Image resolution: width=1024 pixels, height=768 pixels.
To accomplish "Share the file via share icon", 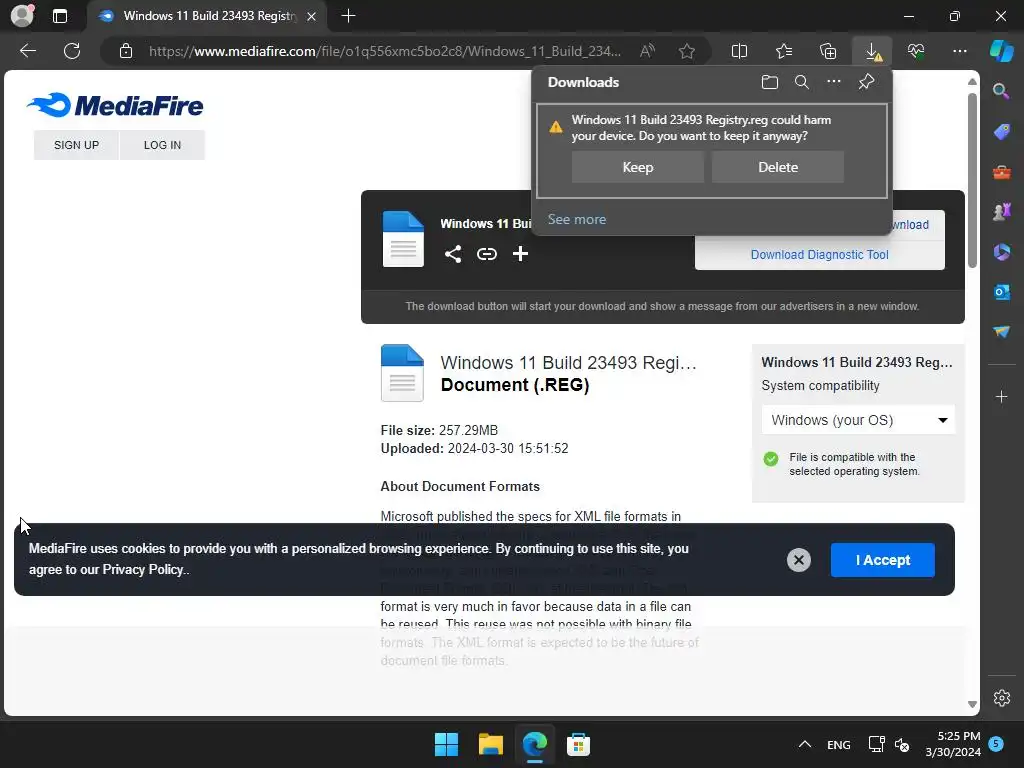I will (453, 253).
